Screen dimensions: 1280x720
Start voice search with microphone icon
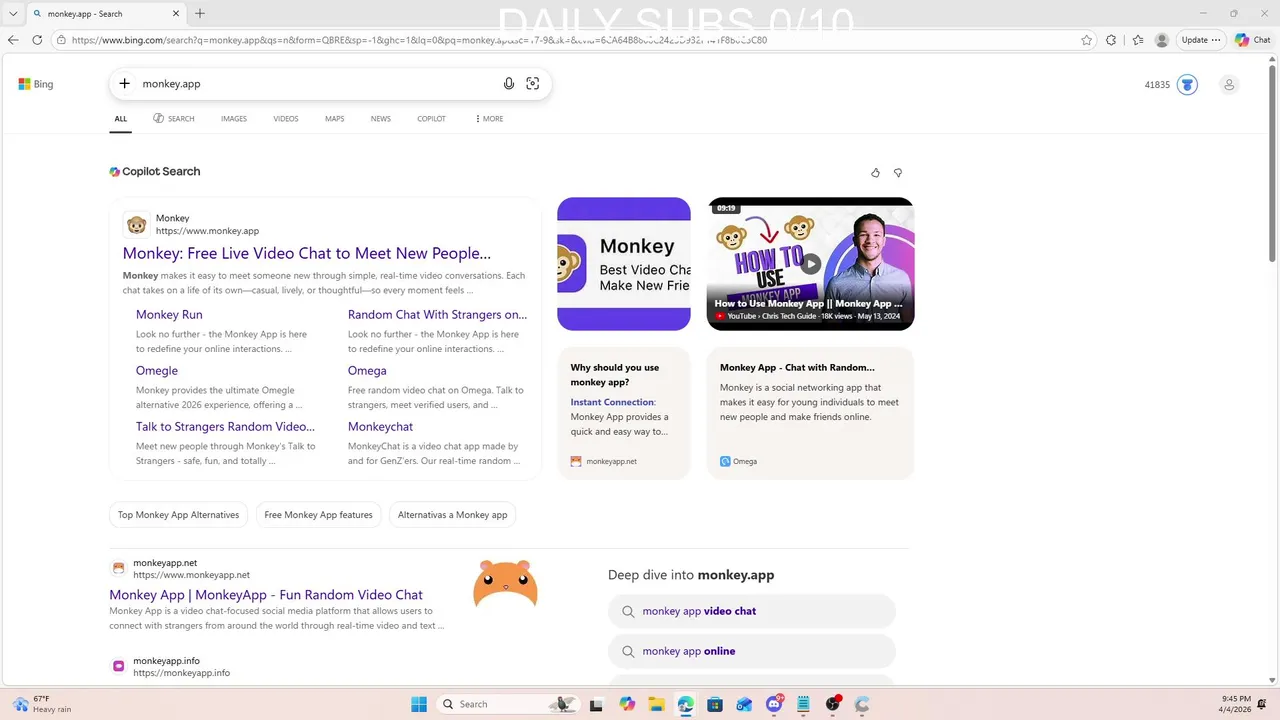click(509, 84)
